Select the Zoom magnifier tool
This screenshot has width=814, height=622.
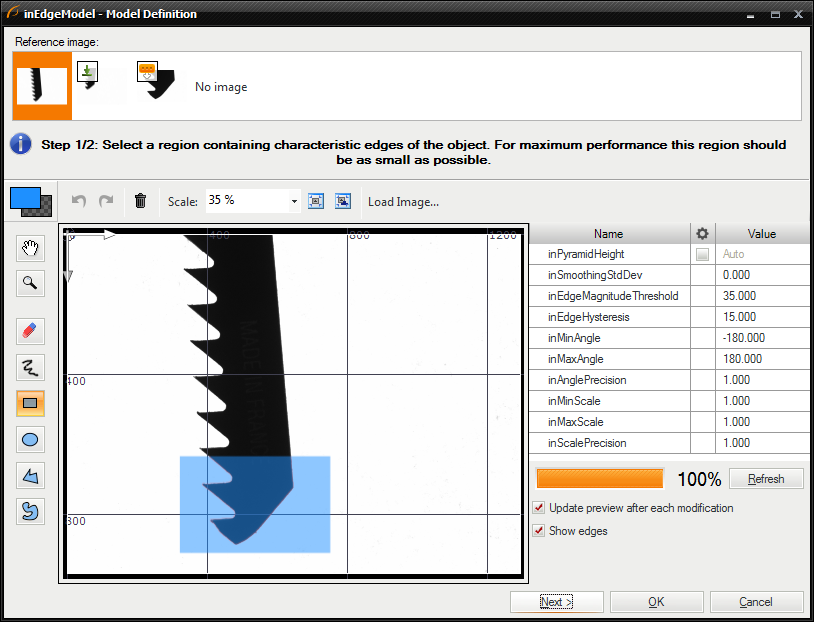[31, 283]
